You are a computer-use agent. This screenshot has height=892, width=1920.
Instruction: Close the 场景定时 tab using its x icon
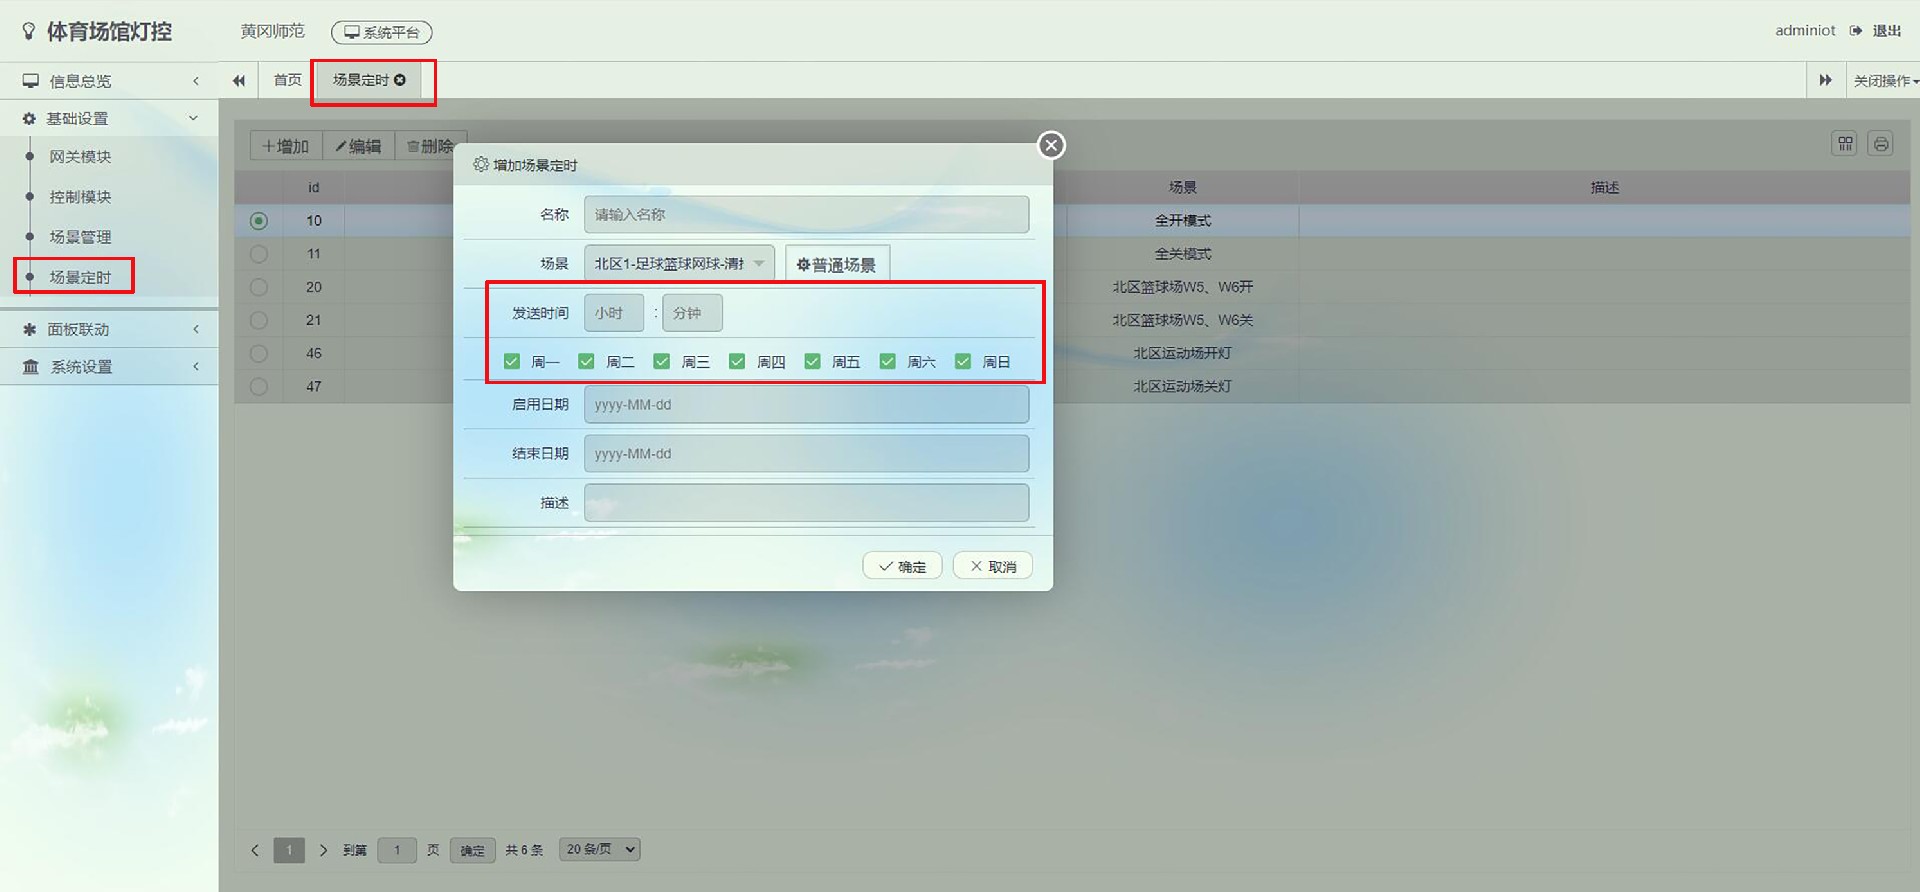[400, 80]
